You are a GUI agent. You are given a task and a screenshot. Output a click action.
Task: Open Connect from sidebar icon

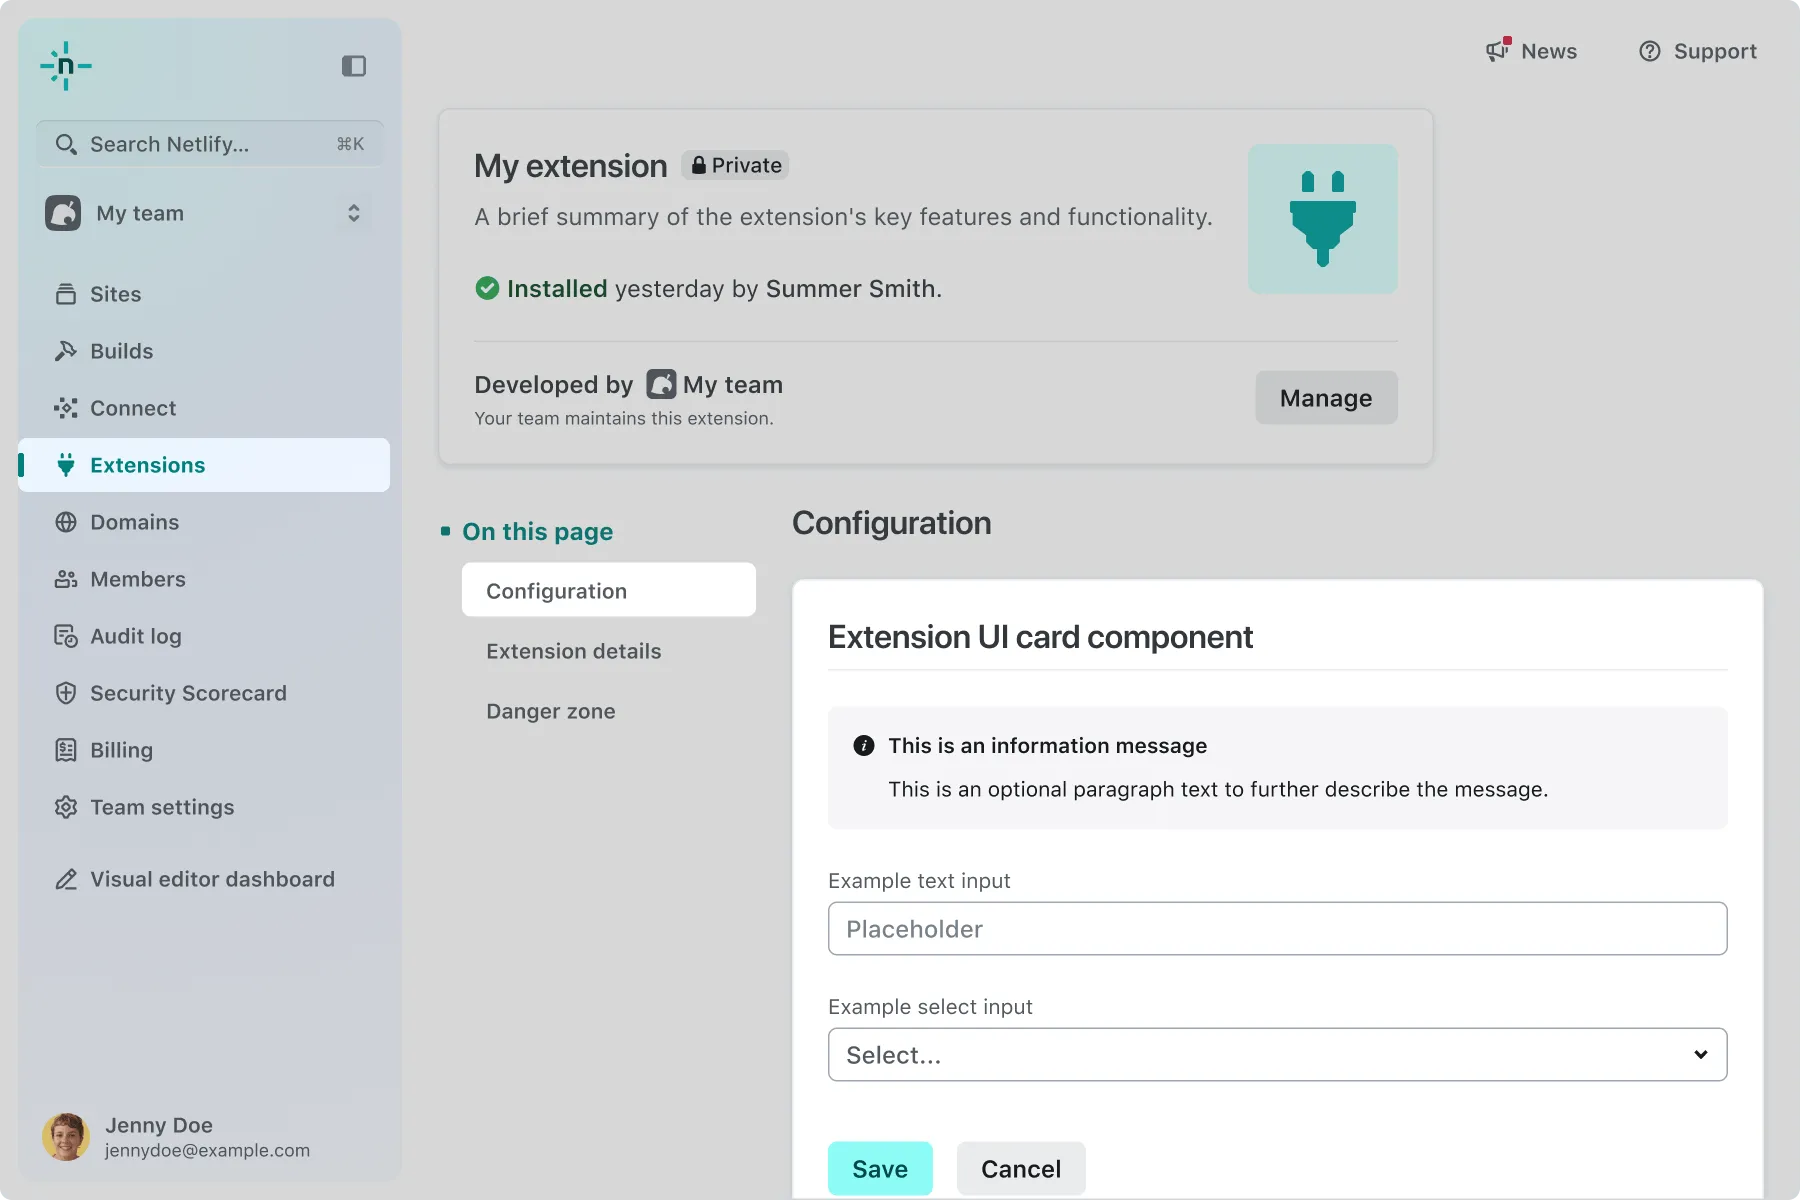(66, 408)
